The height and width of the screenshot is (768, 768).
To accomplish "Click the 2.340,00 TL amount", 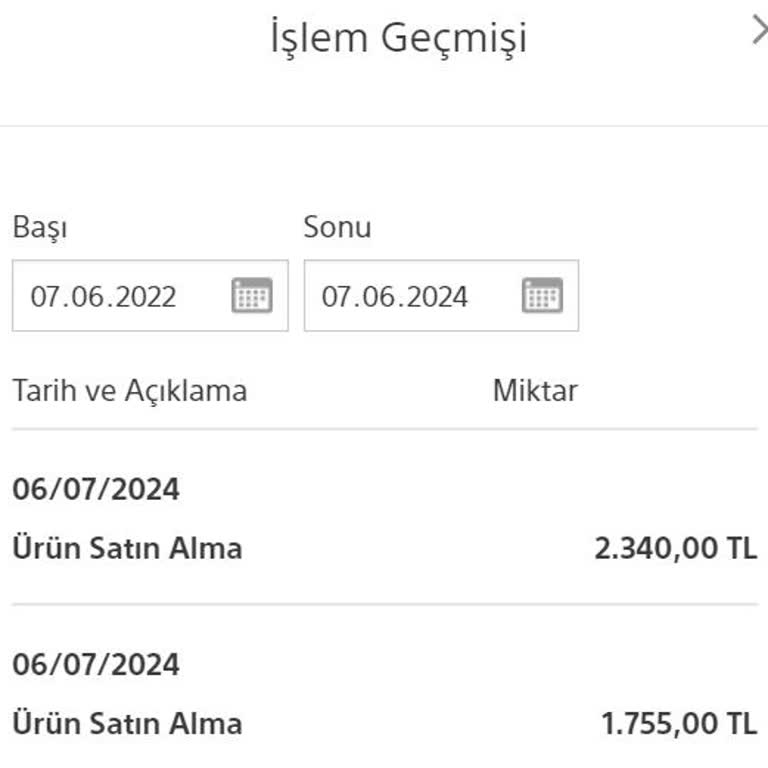I will (x=675, y=548).
